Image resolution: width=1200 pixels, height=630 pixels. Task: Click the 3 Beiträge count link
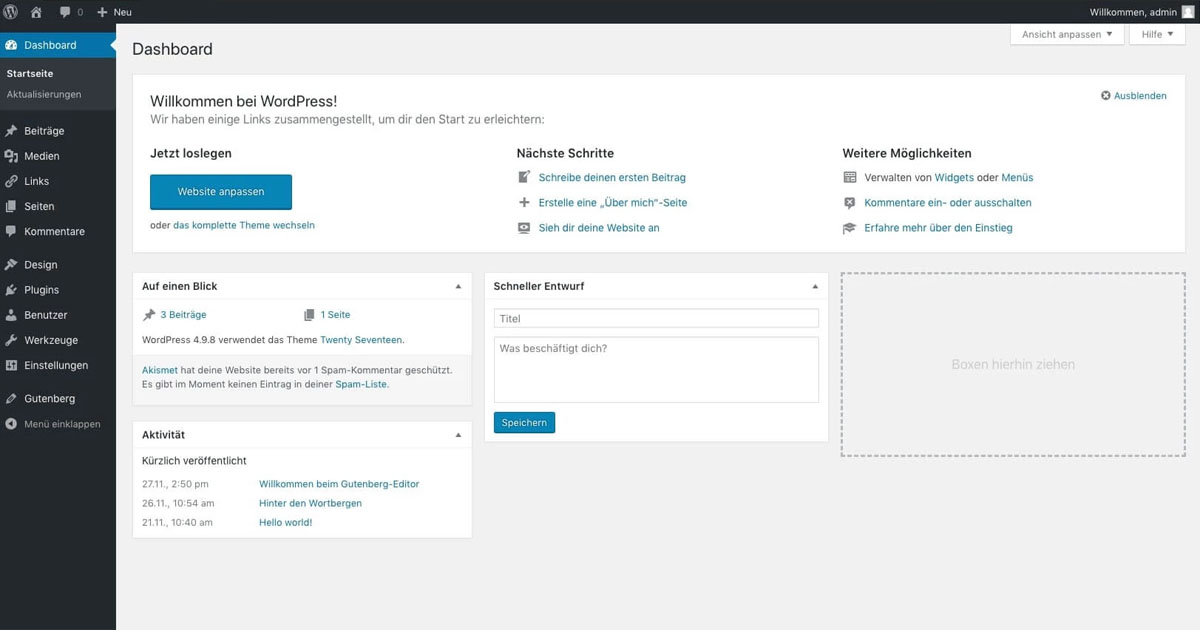[183, 314]
